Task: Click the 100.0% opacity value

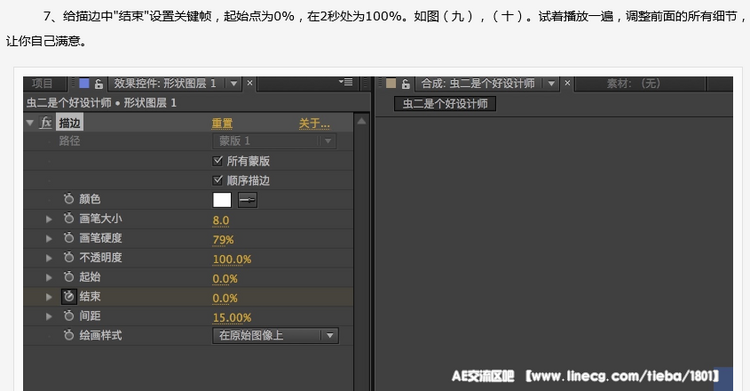Action: tap(232, 259)
